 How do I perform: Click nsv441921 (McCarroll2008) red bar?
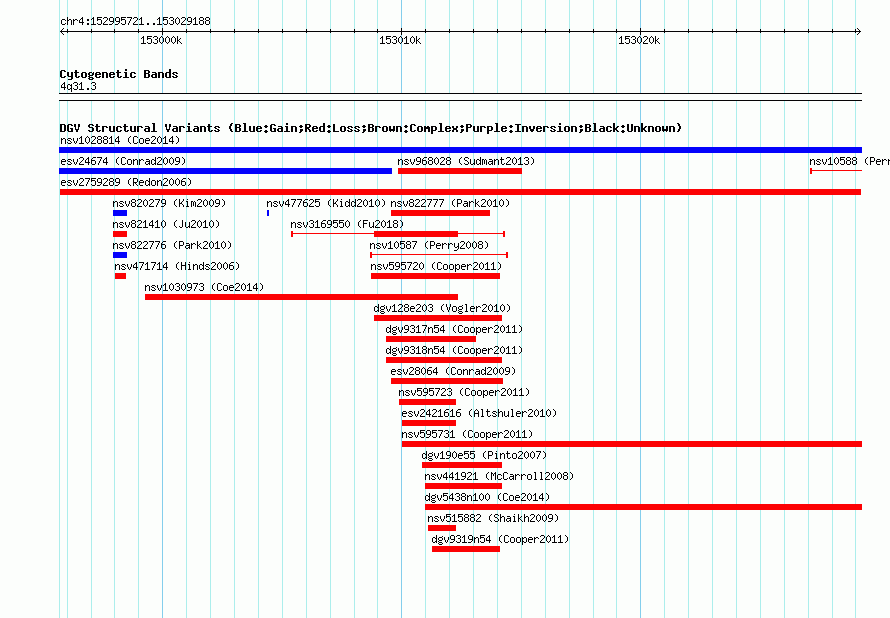(x=463, y=486)
